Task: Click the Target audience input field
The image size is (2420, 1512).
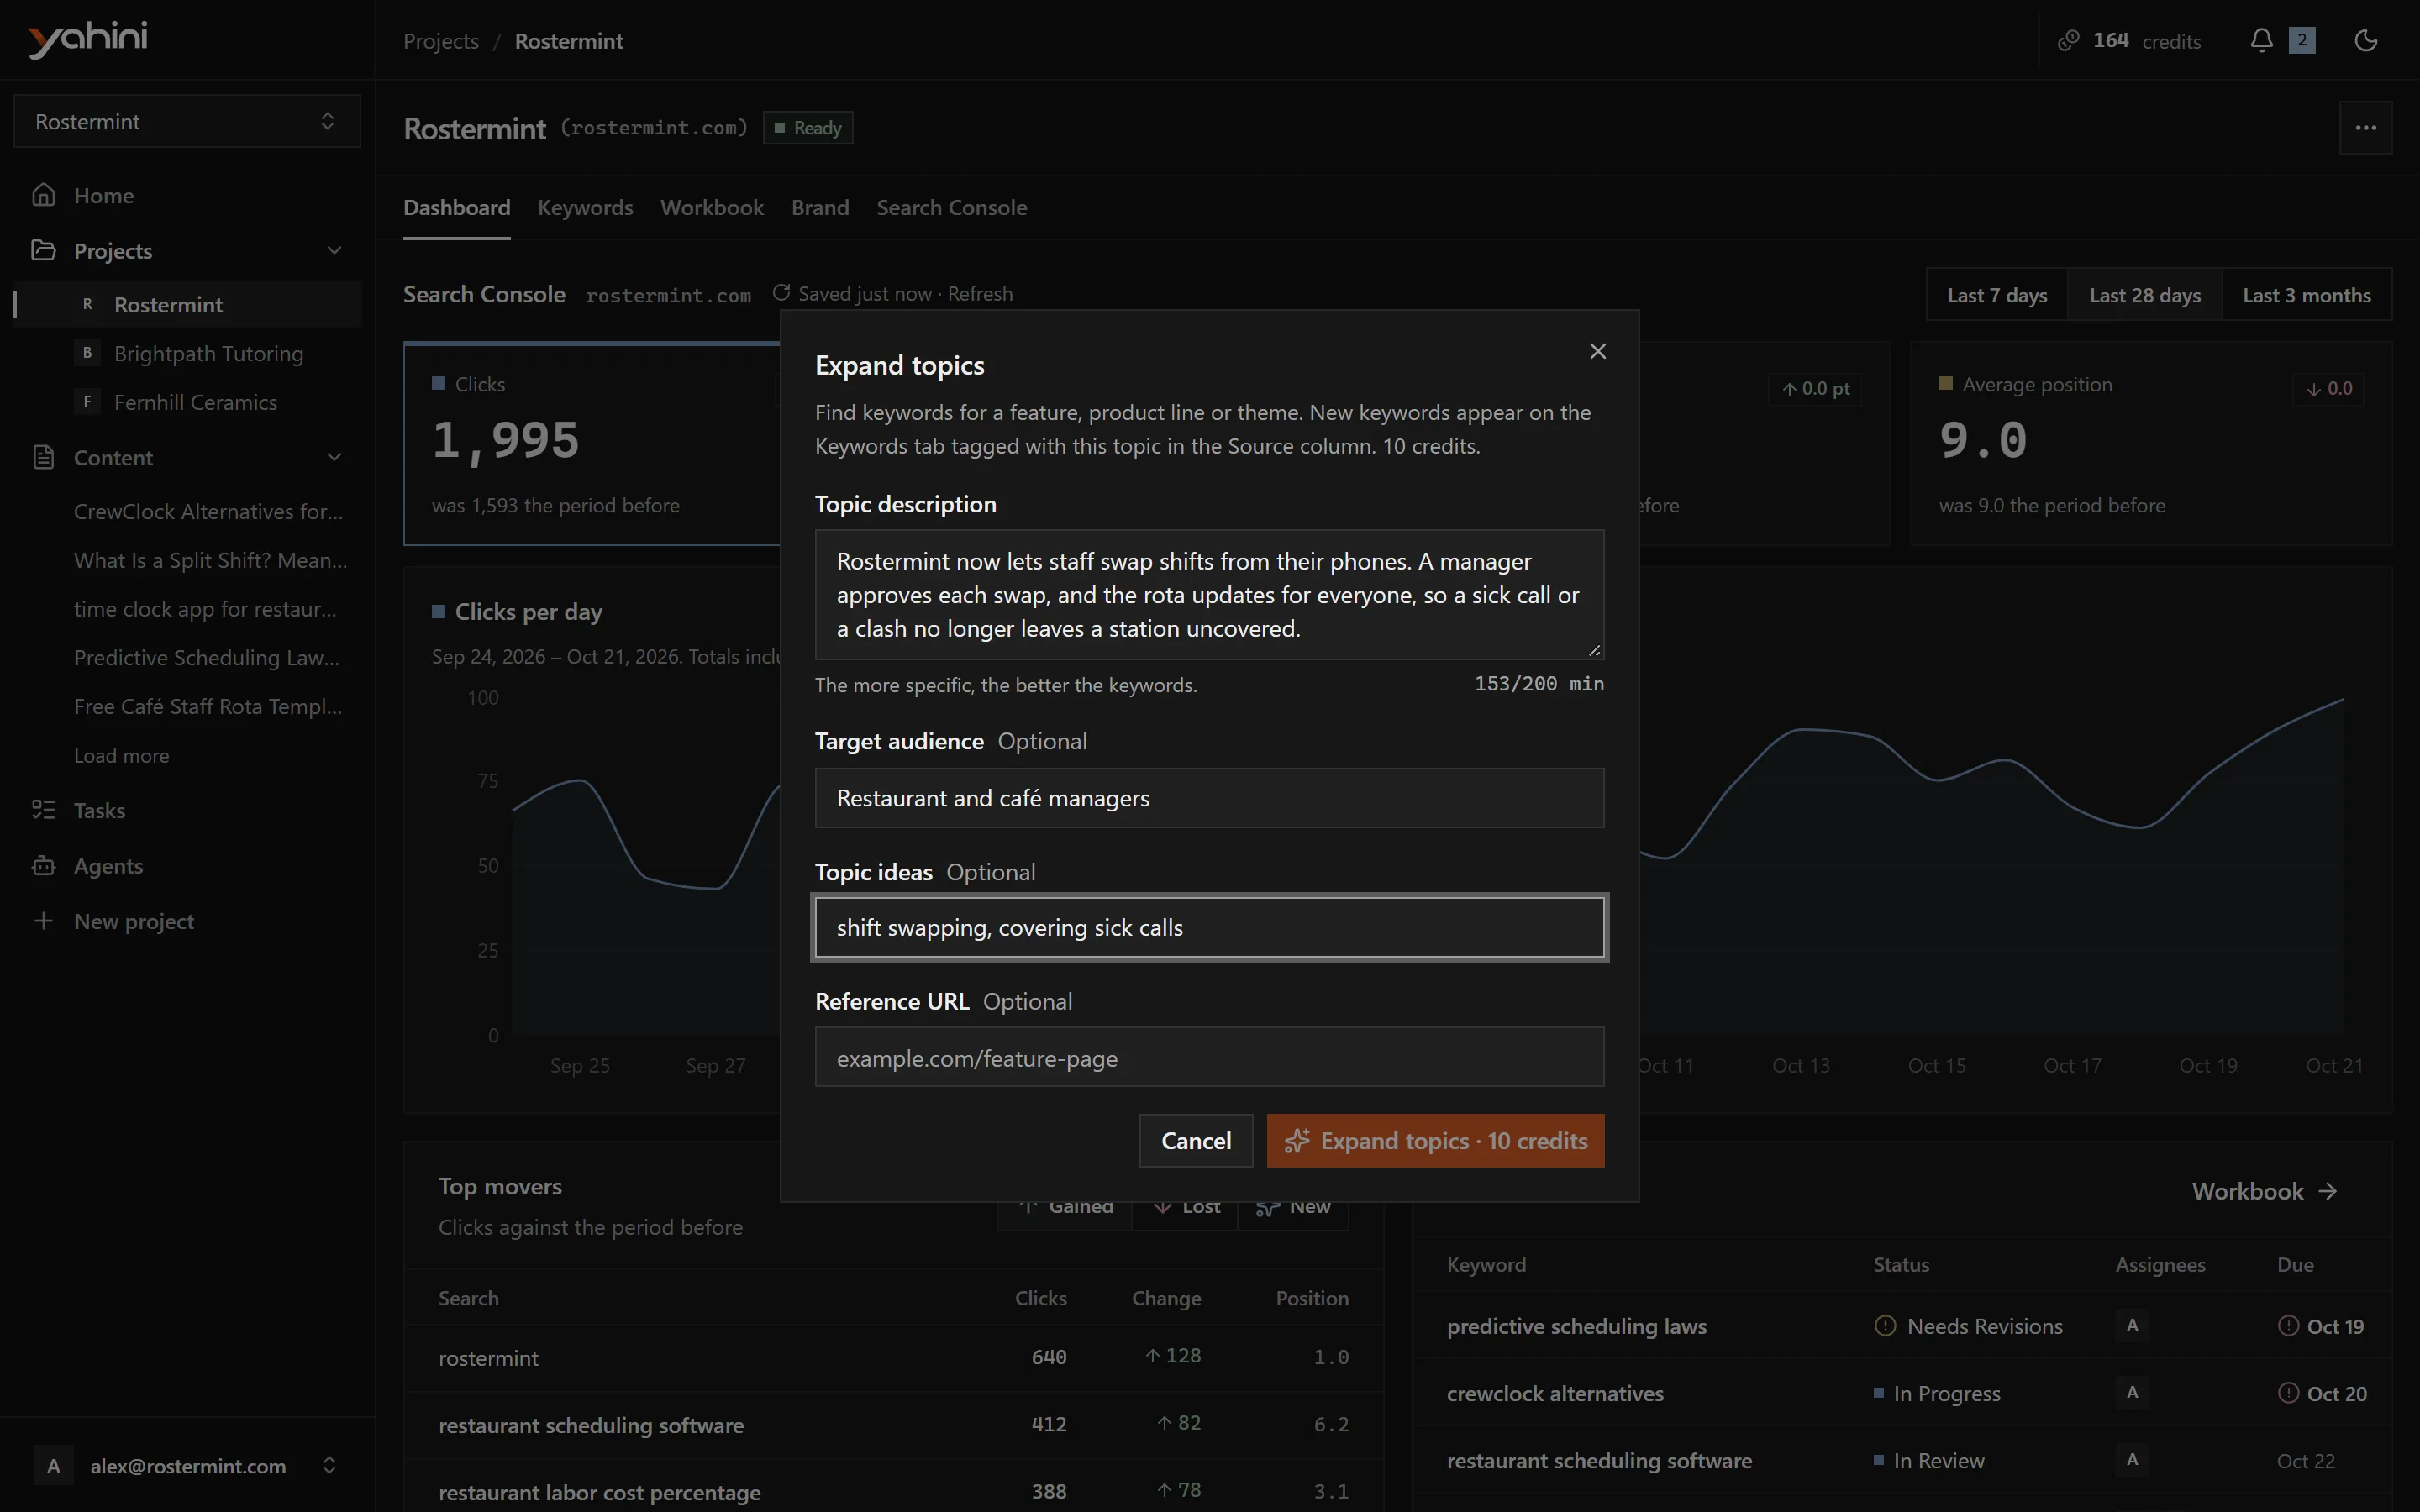Action: [x=1209, y=798]
